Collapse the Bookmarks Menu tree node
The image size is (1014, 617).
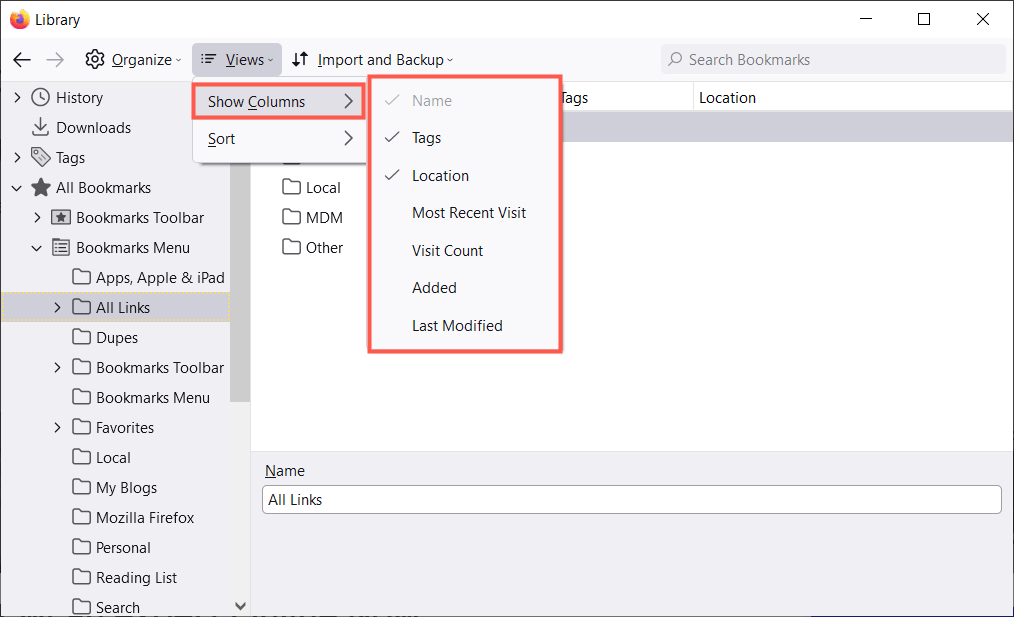point(37,248)
